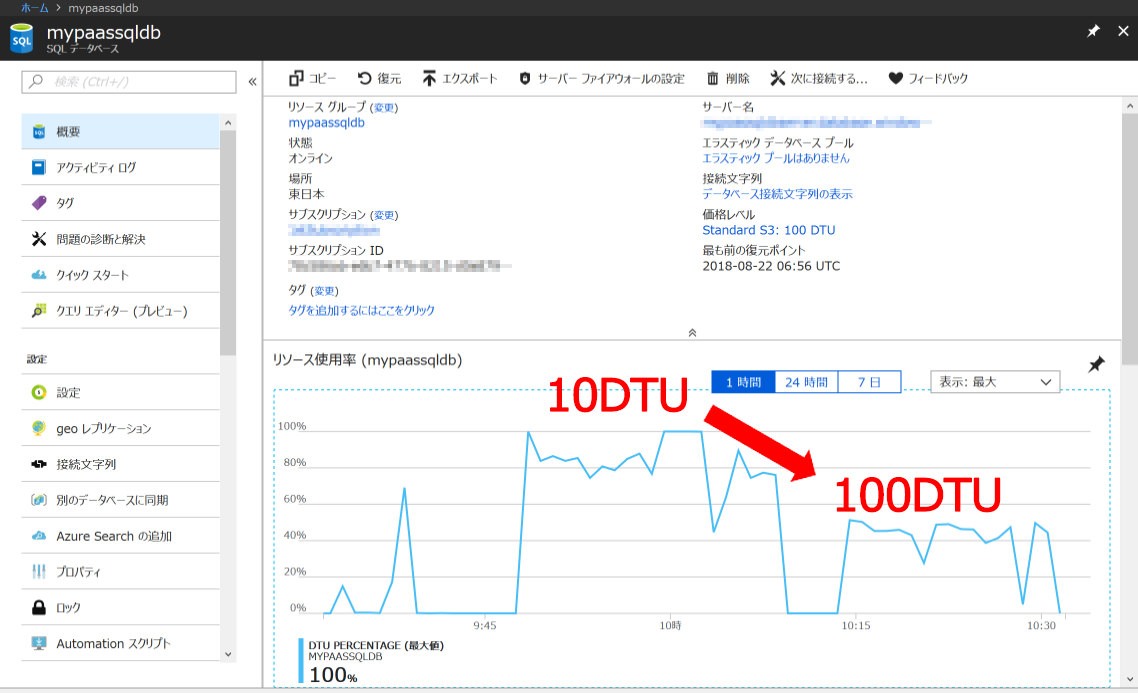Click the ホーム breadcrumb link
Viewport: 1138px width, 693px height.
[x=34, y=8]
